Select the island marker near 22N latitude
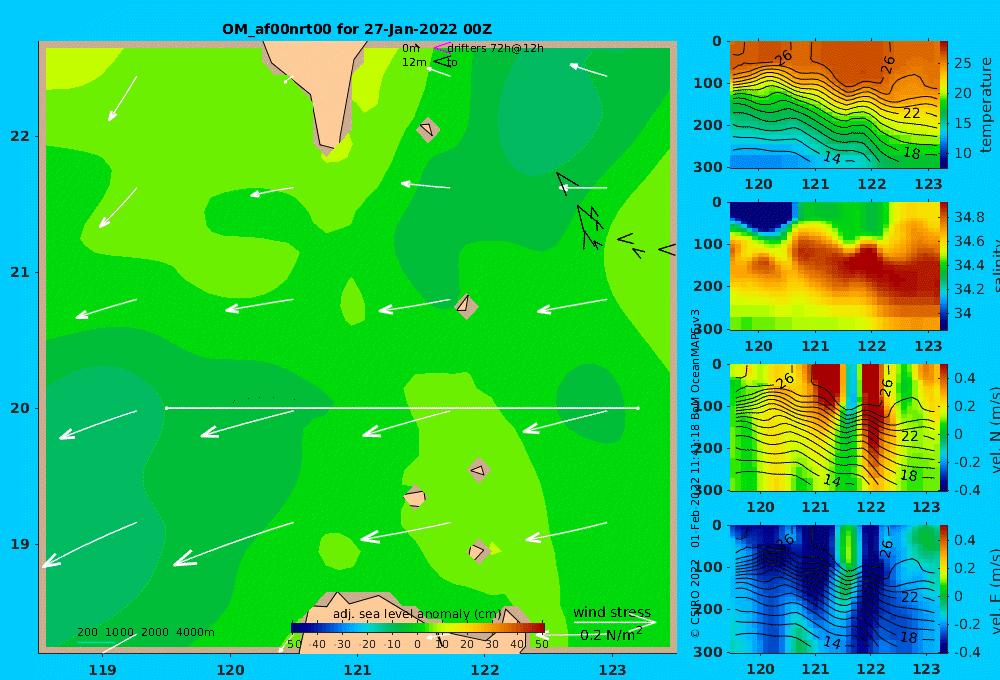 (x=427, y=129)
